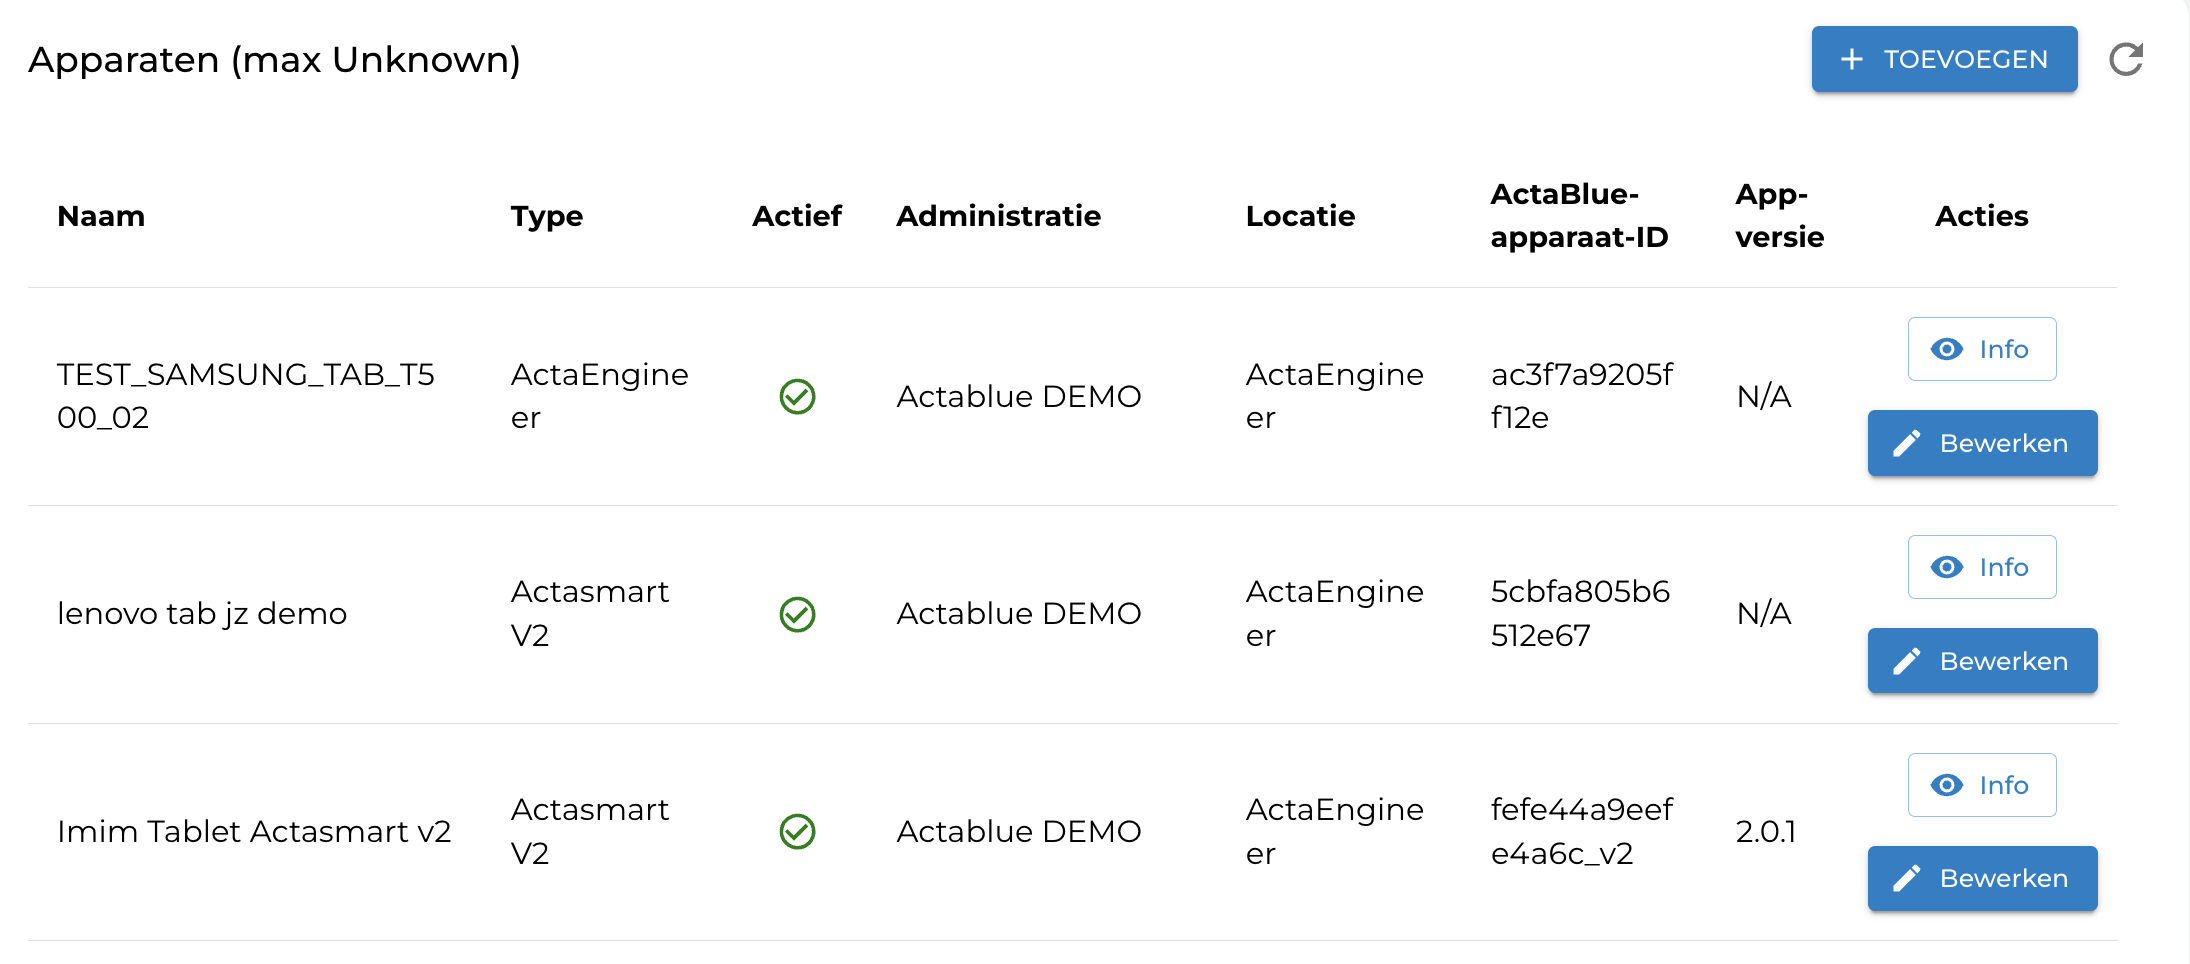View Info for Imim Tablet Actasmart v2
The width and height of the screenshot is (2190, 964).
[x=1981, y=785]
